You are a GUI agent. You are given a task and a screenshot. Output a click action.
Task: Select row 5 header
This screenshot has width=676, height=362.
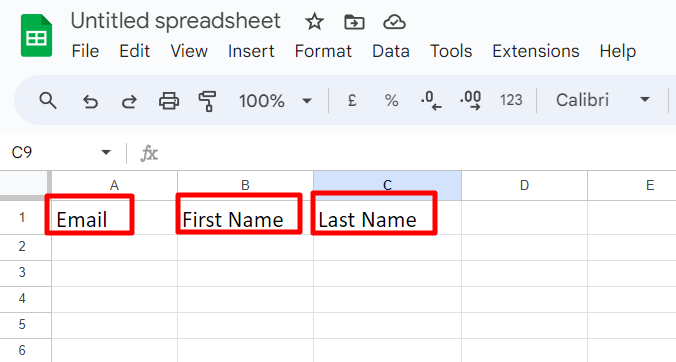tap(25, 325)
